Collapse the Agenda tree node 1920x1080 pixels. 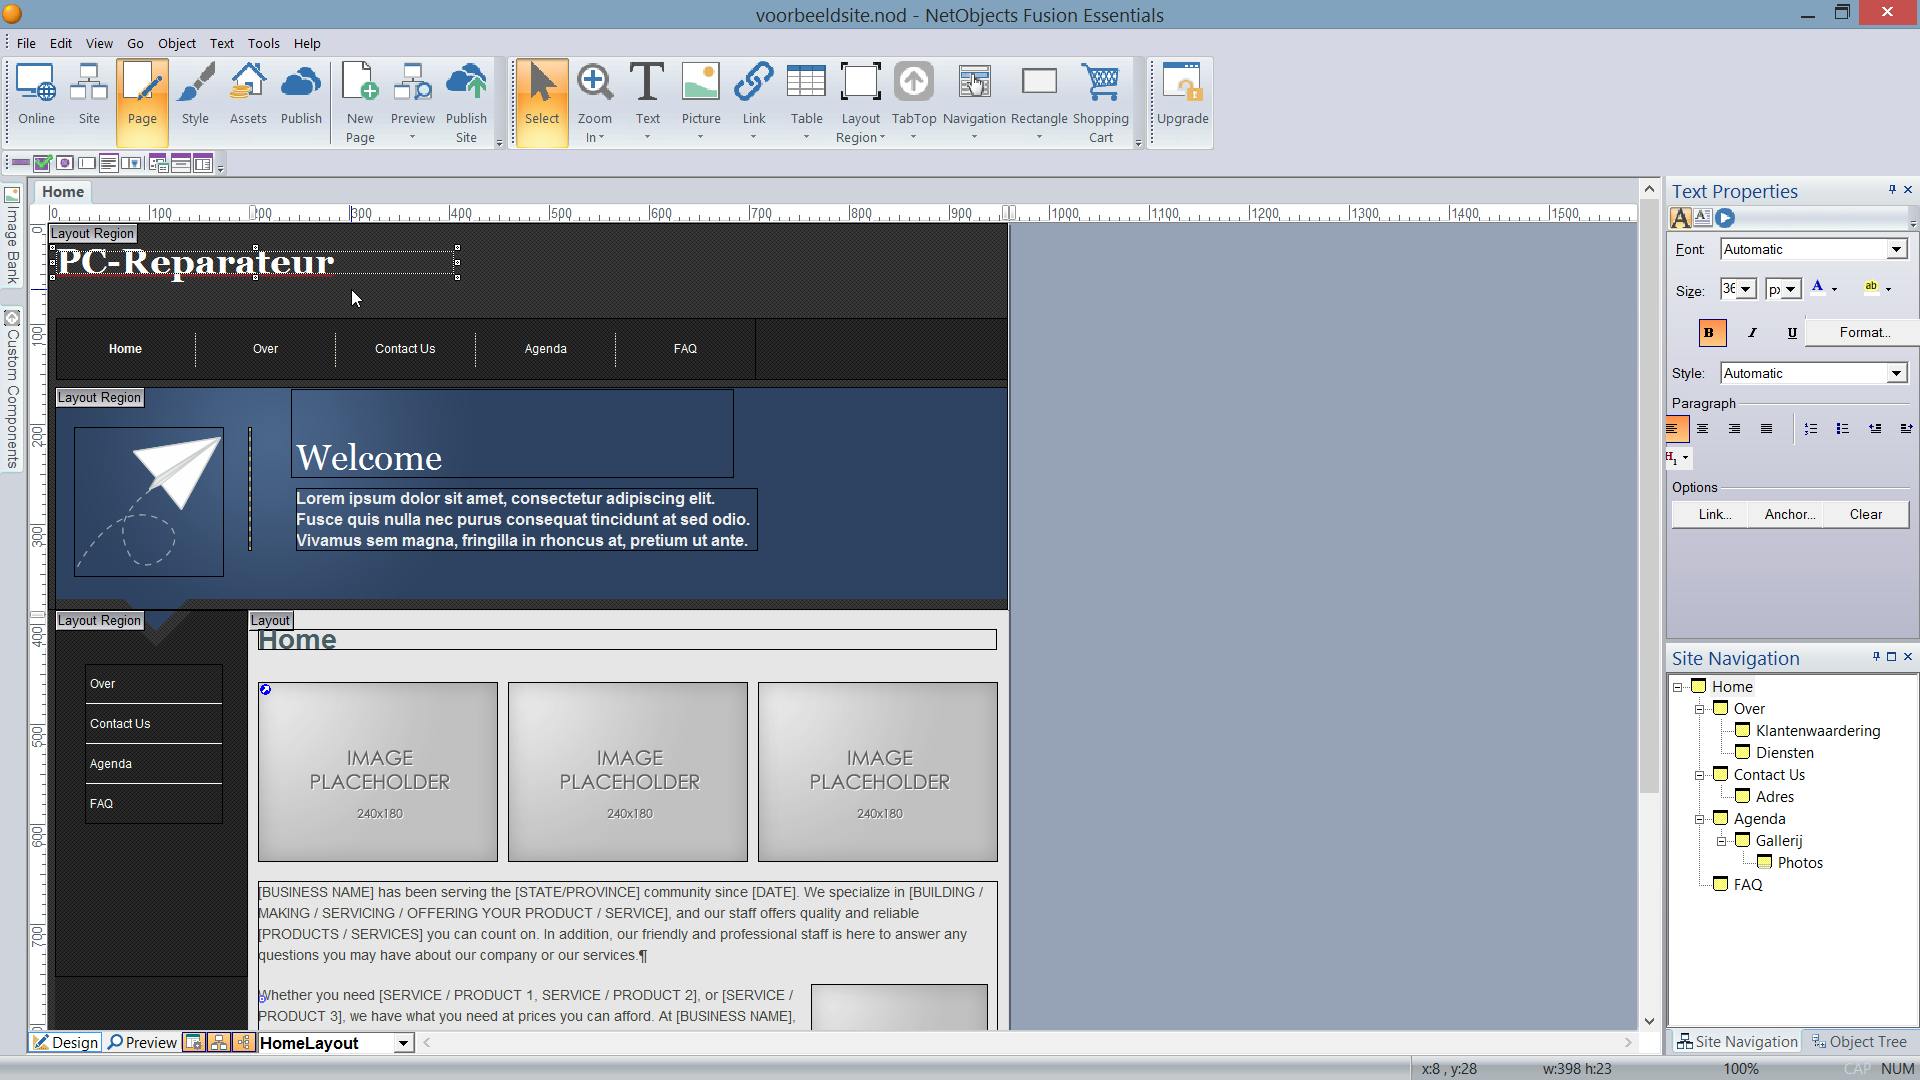(1699, 819)
